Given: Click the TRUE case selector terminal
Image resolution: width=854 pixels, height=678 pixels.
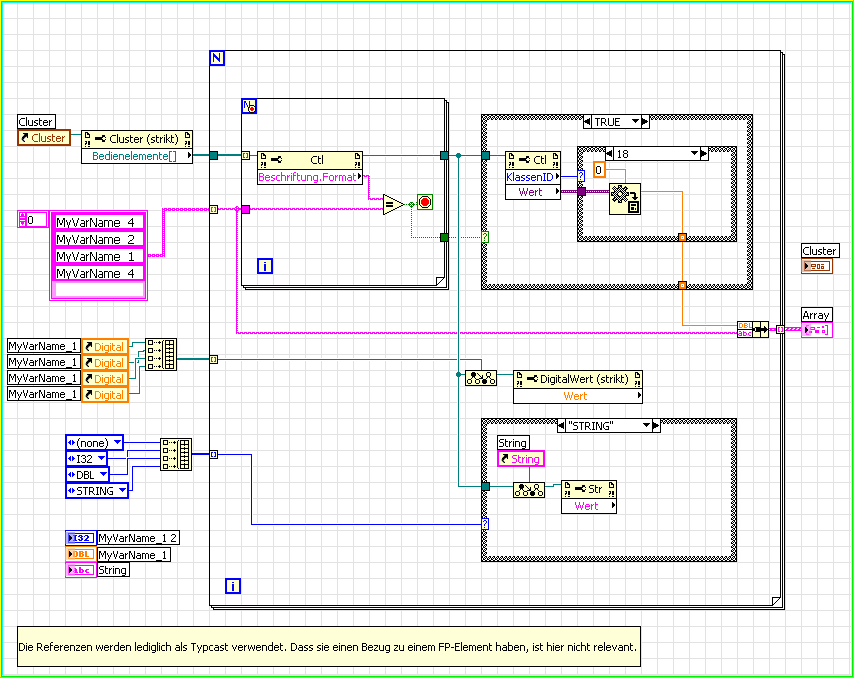Looking at the screenshot, I should coord(485,237).
